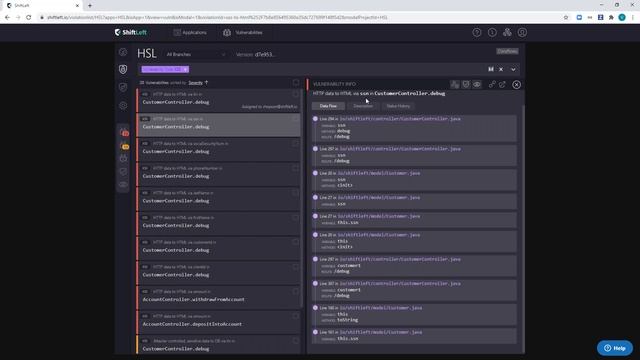The height and width of the screenshot is (360, 640).
Task: Open the Applications menu
Action: point(190,33)
